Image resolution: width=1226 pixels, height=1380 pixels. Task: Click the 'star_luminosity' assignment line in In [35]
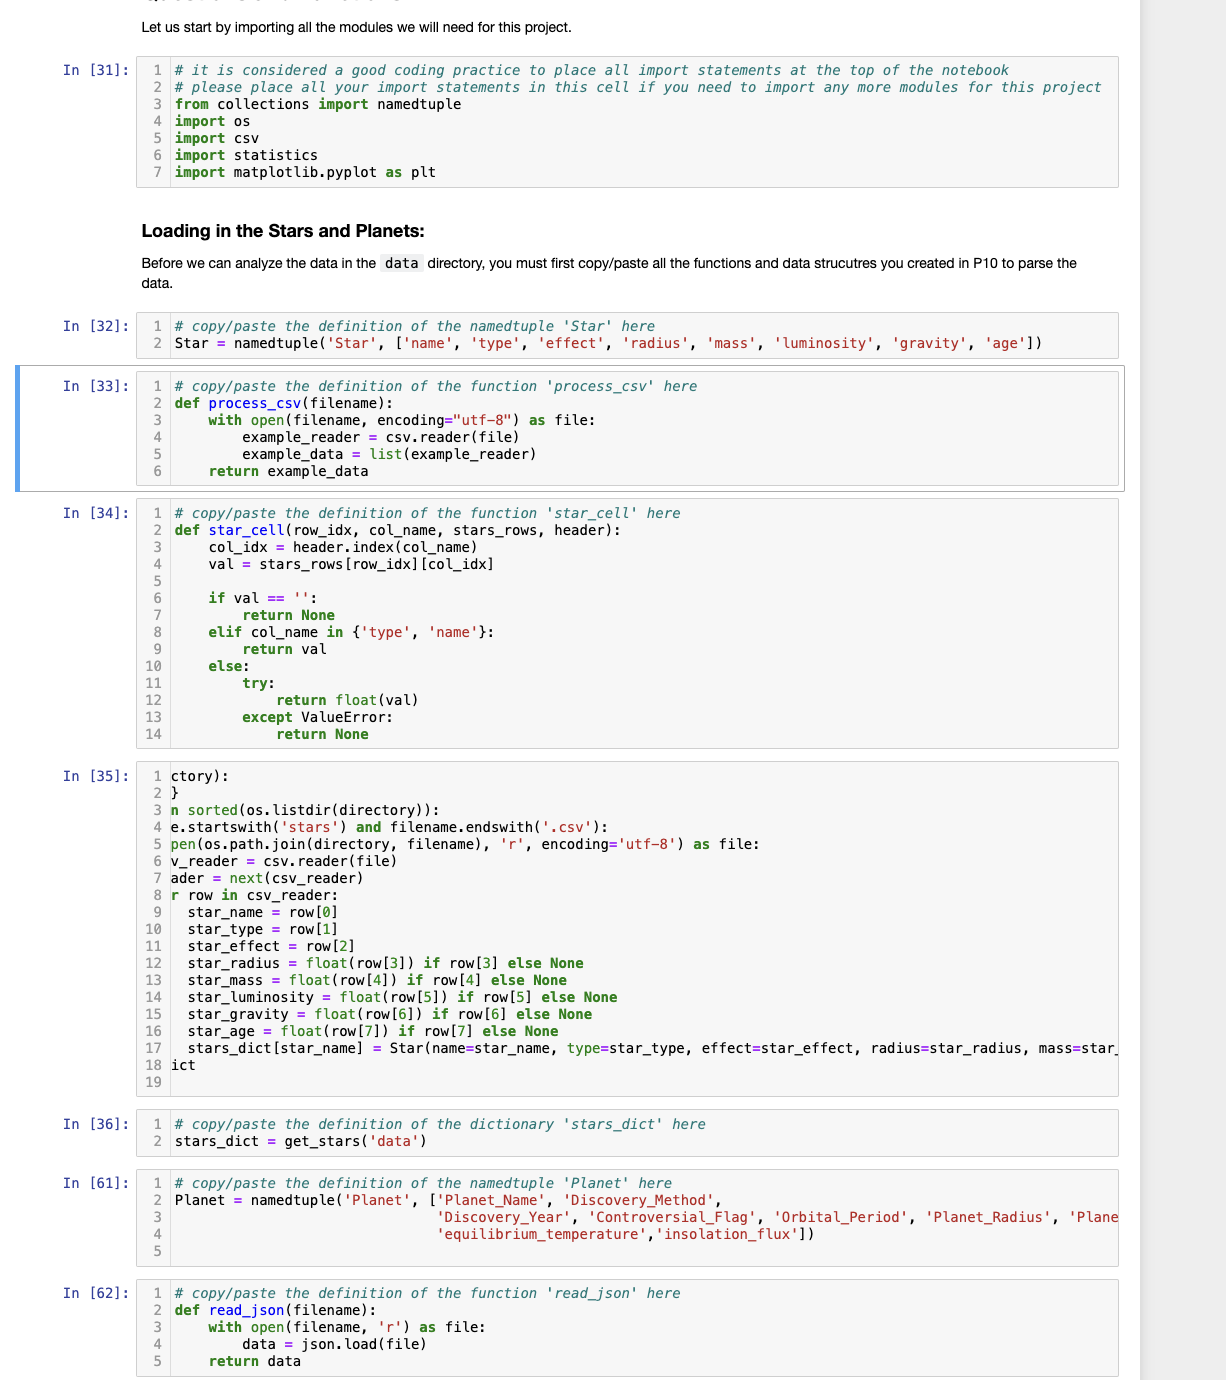coord(402,997)
